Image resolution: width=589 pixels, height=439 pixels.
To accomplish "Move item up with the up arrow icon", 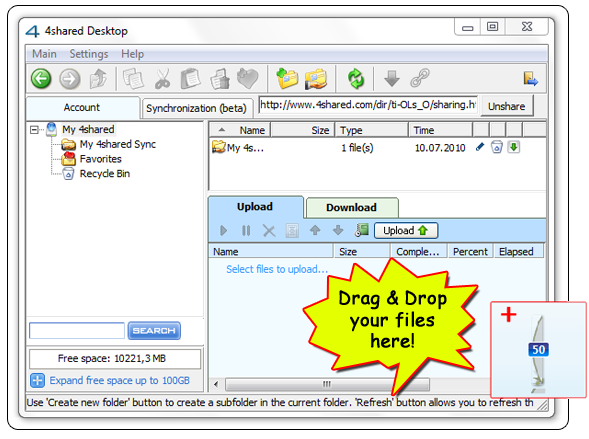I will [x=315, y=230].
